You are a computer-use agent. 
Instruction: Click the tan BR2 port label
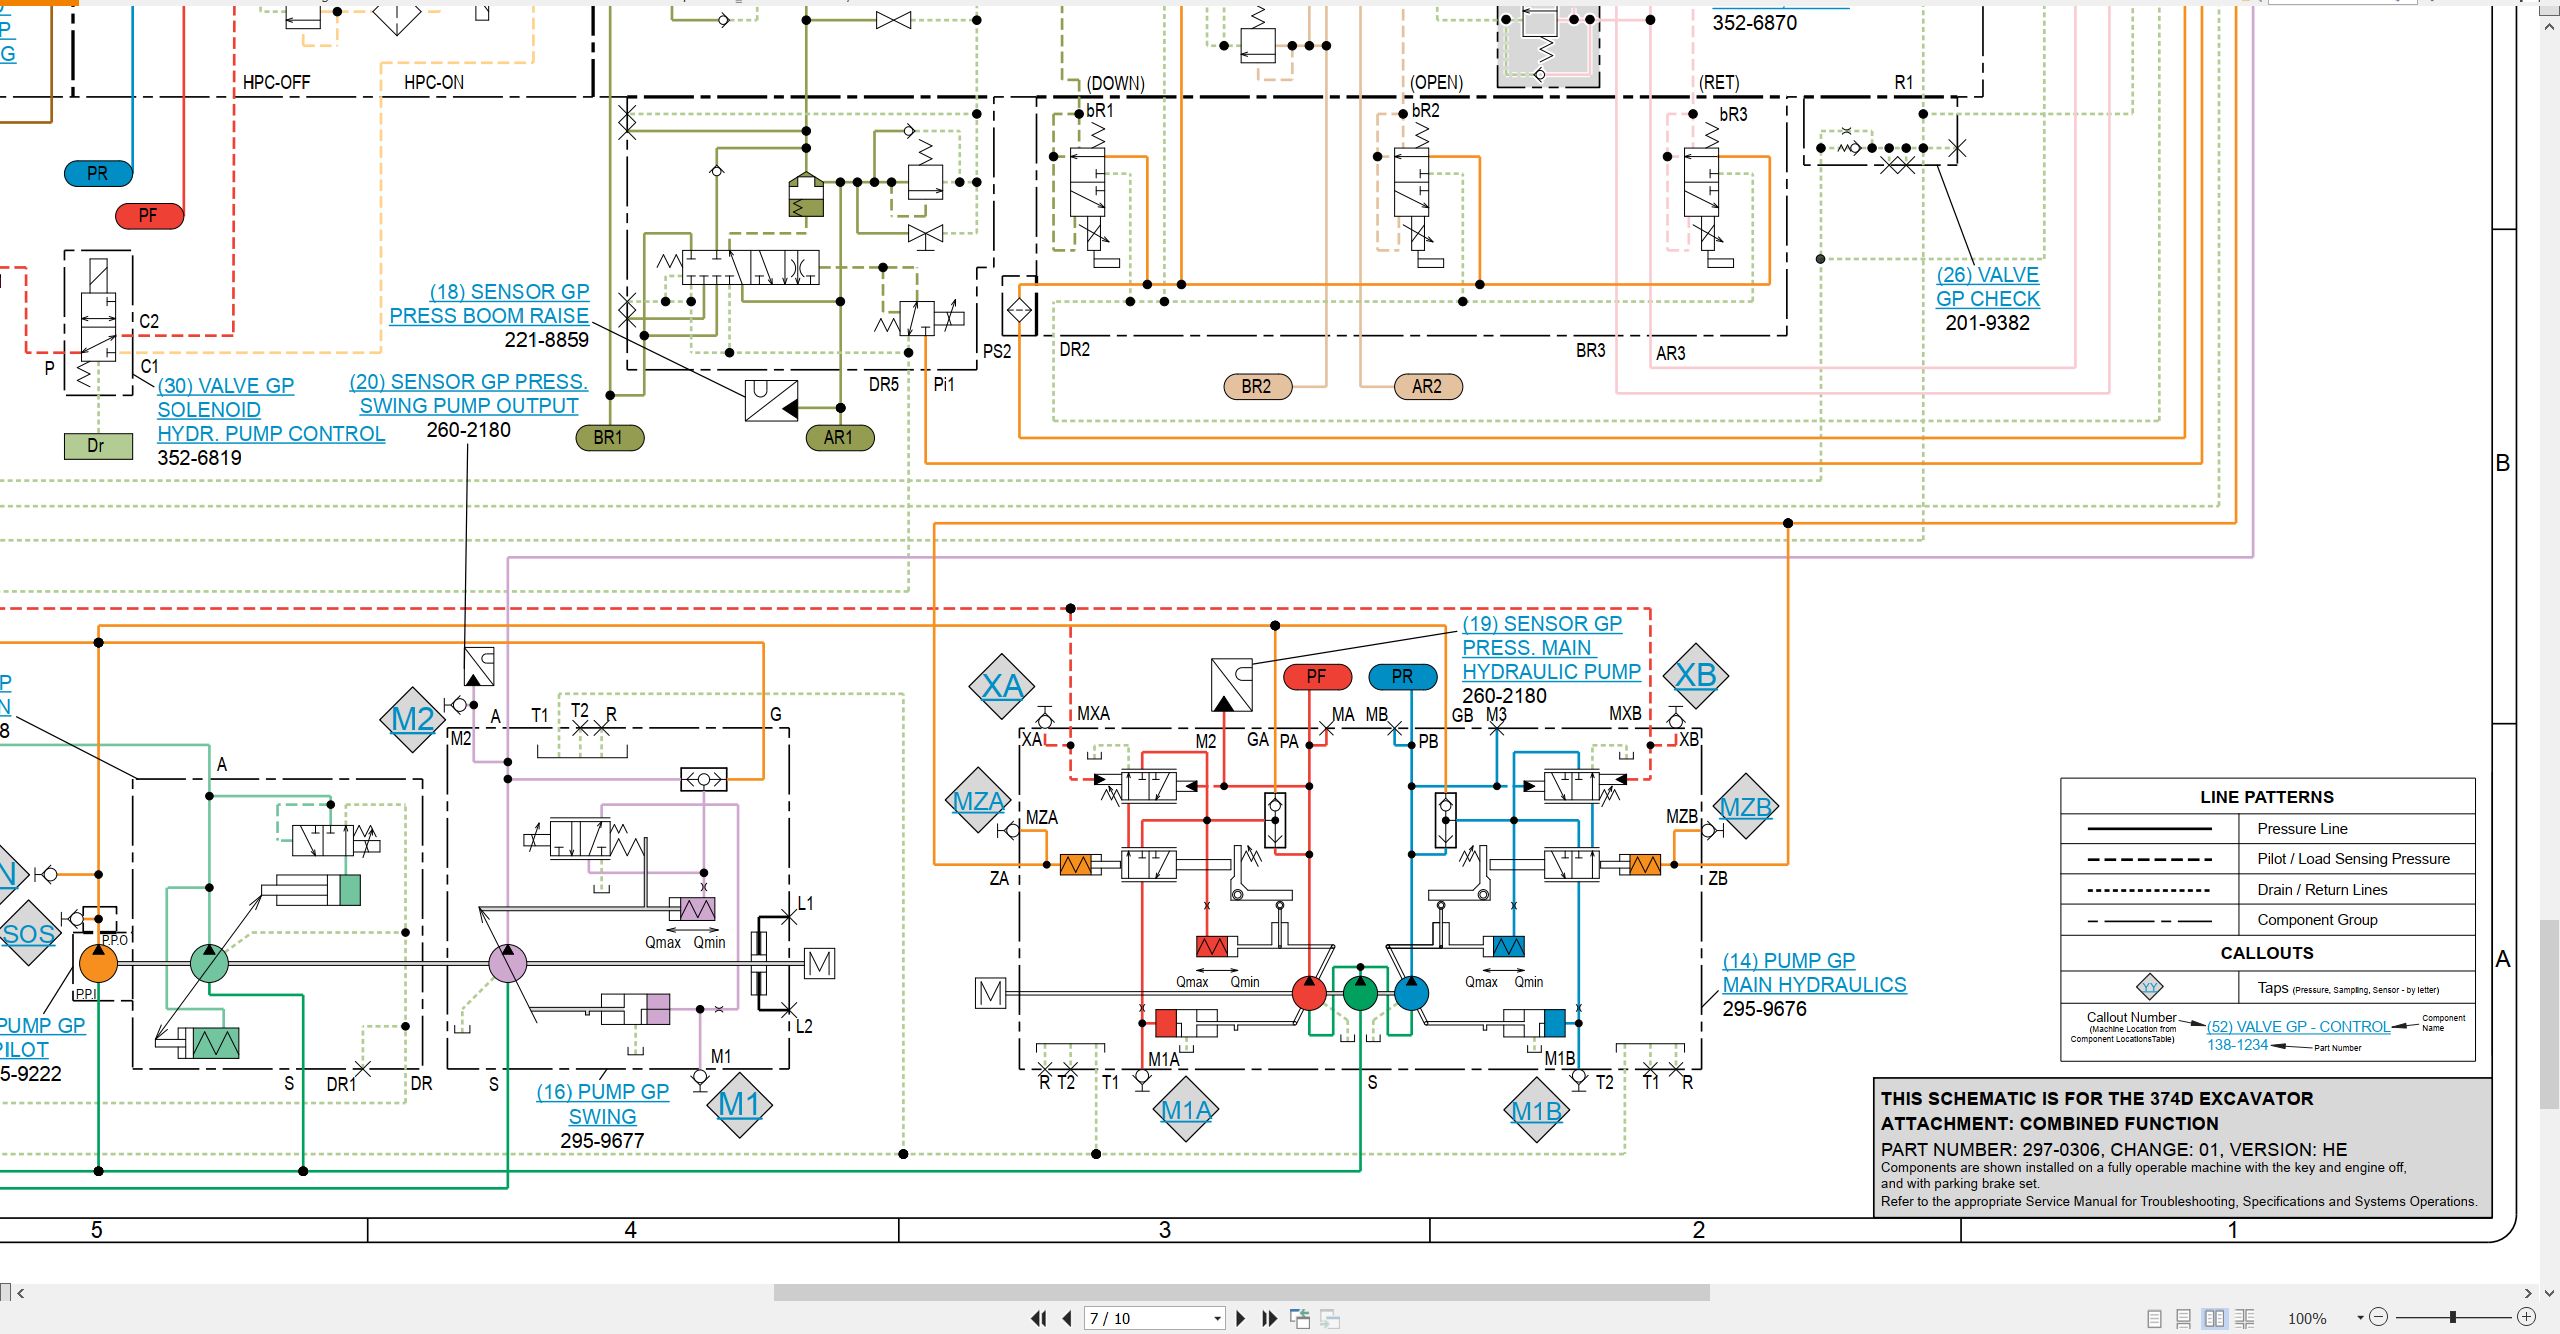pyautogui.click(x=1257, y=386)
